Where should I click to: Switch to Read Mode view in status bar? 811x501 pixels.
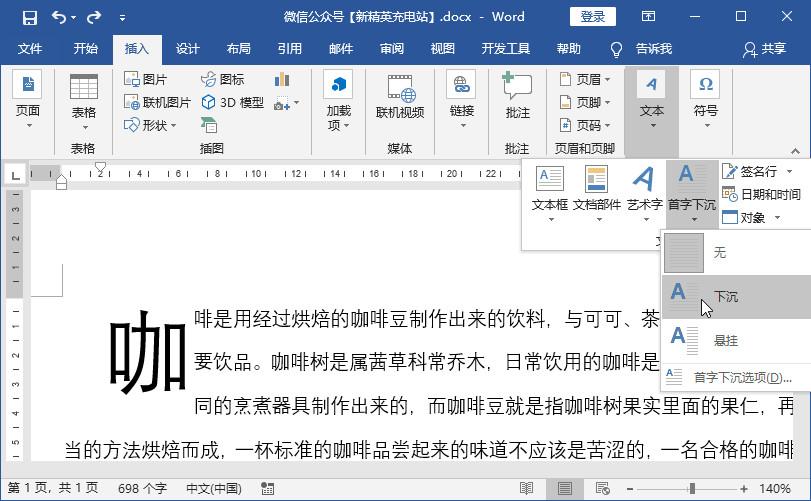tap(527, 488)
